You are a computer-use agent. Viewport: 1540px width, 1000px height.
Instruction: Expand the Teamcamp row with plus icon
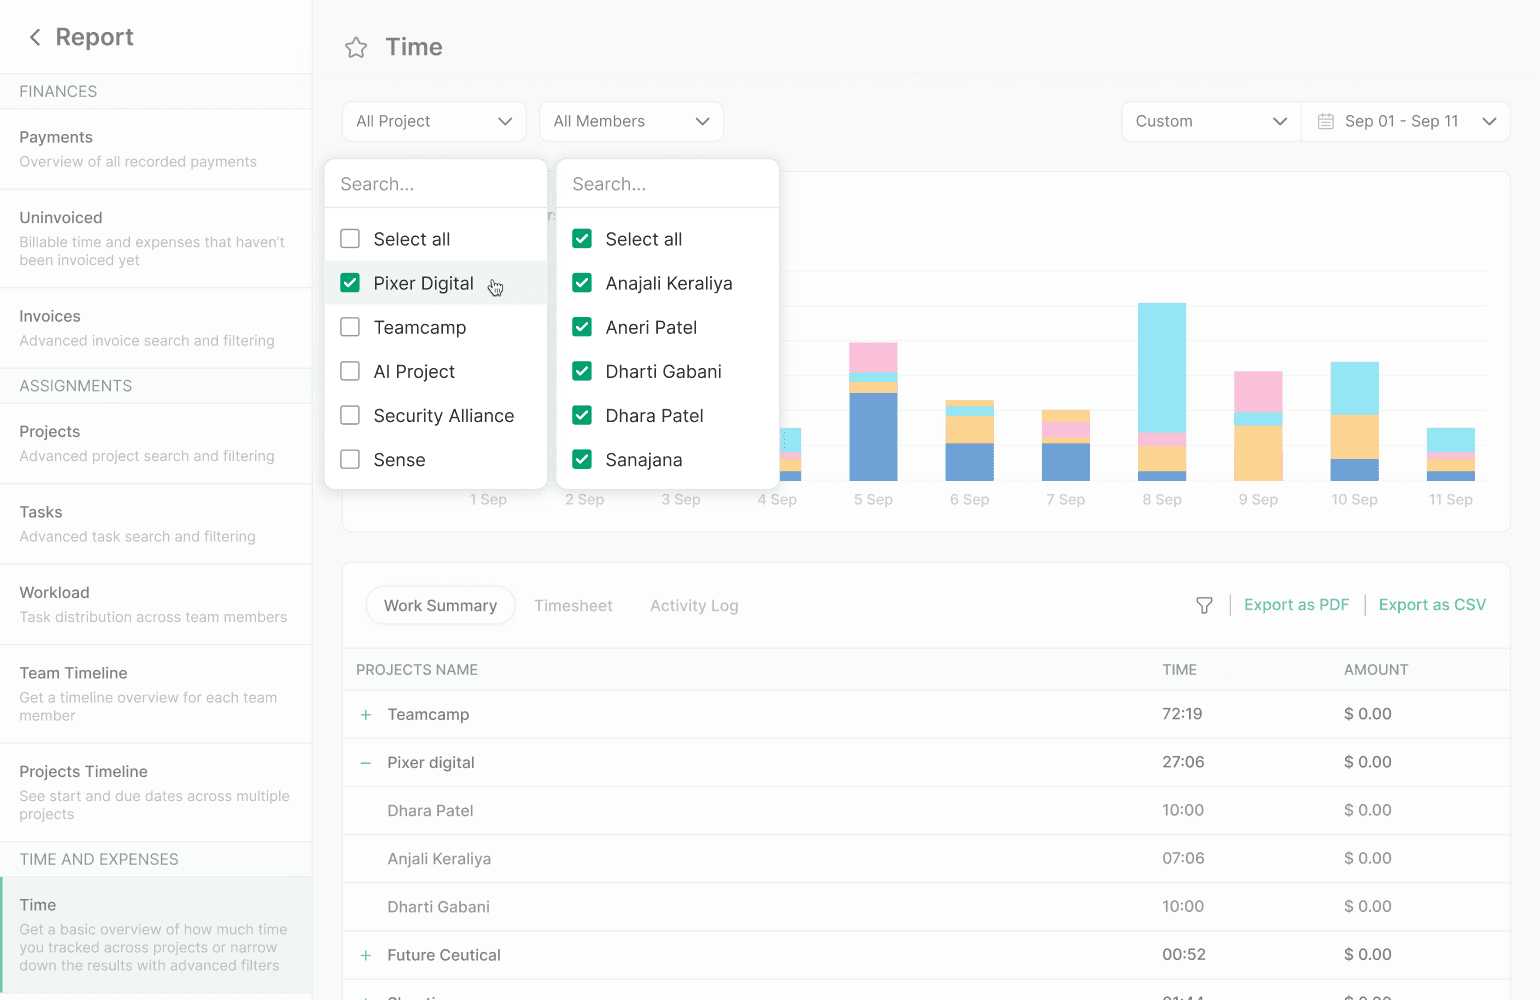[x=366, y=715]
